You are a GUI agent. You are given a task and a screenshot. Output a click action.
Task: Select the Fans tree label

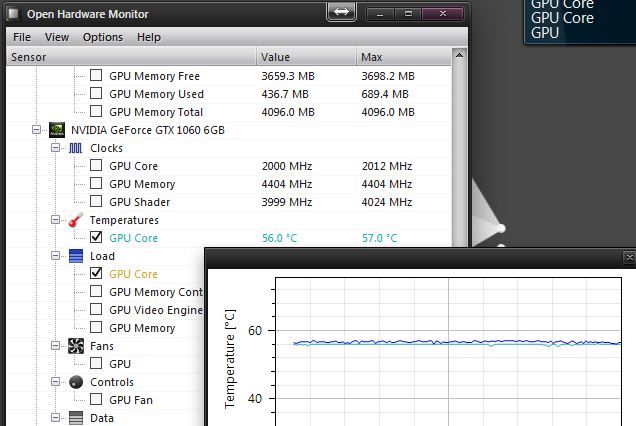pos(102,346)
